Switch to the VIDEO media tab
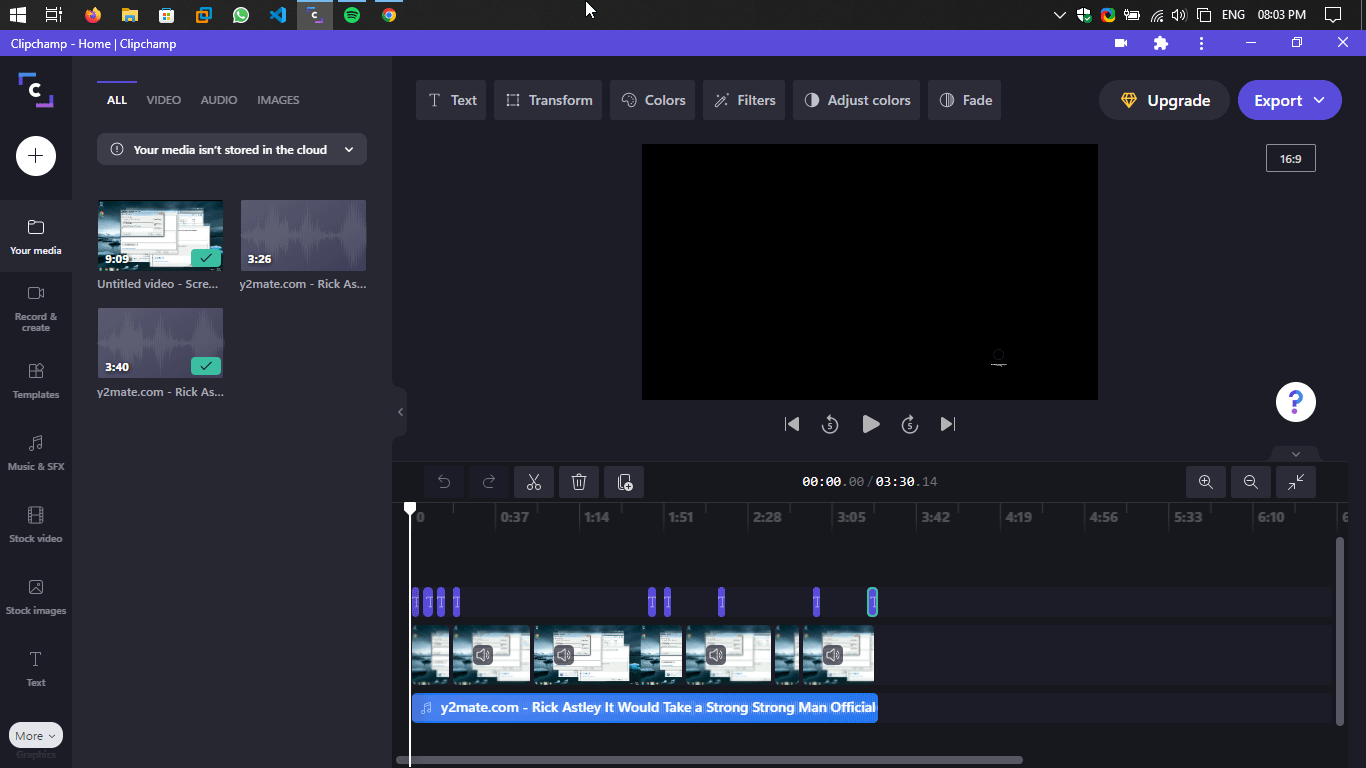1366x768 pixels. pos(164,100)
